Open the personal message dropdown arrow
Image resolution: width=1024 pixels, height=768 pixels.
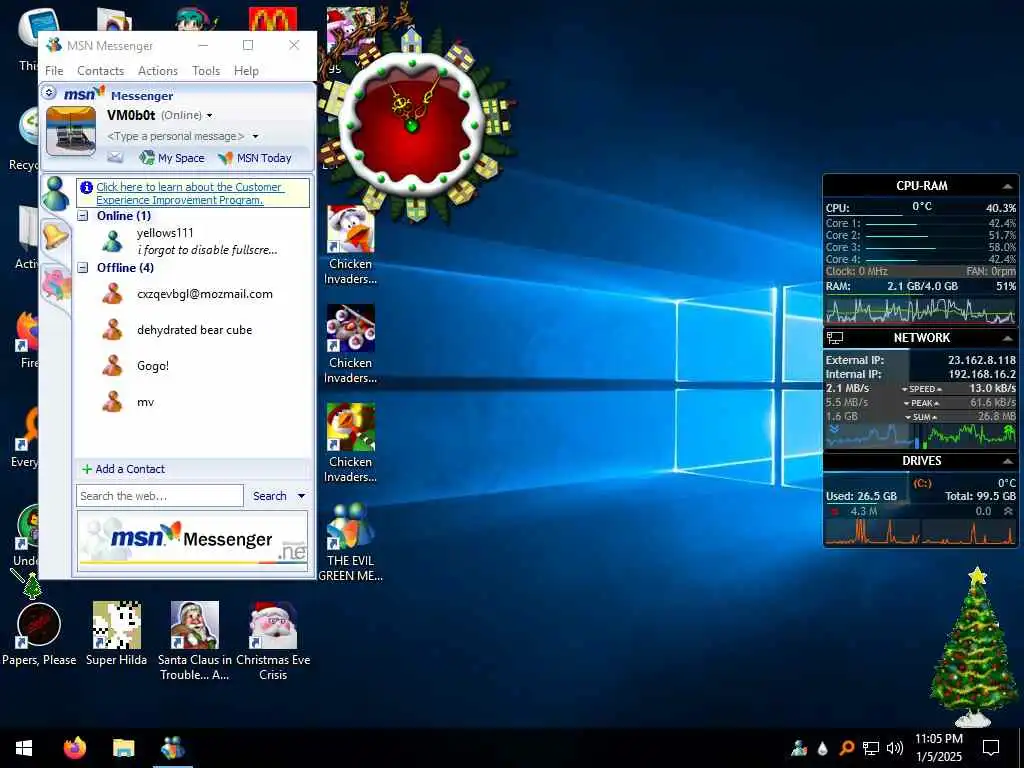(x=255, y=136)
